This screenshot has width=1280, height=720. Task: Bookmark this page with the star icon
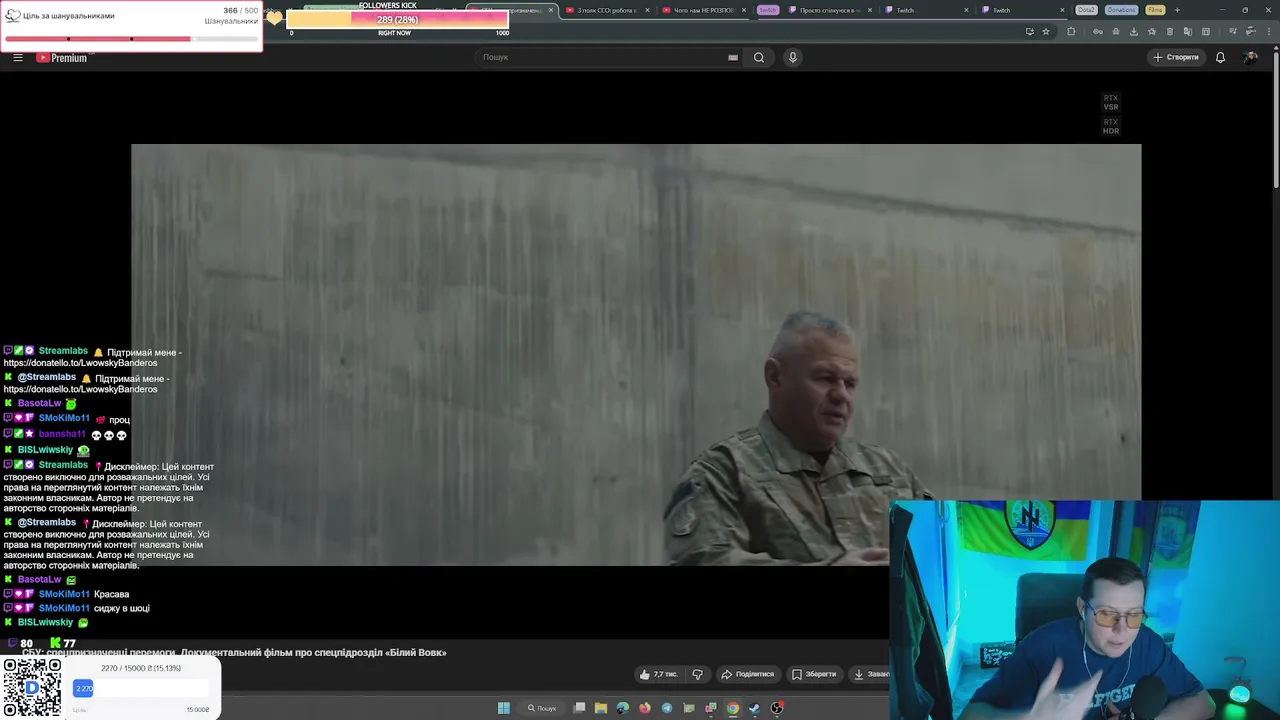point(1046,32)
